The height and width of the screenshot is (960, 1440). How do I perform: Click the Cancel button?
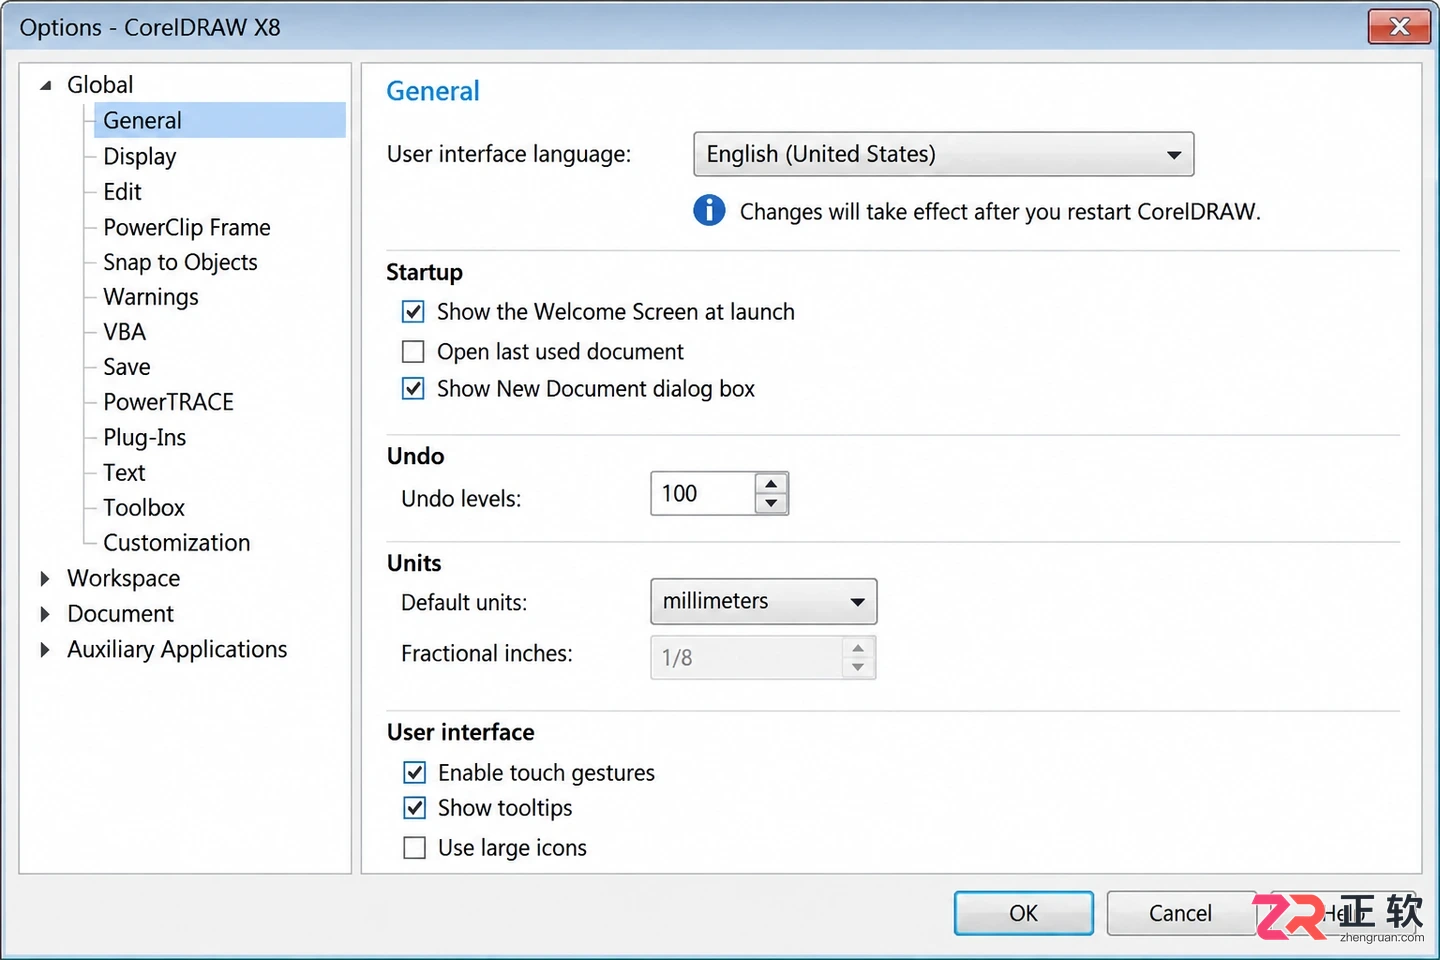click(x=1180, y=913)
